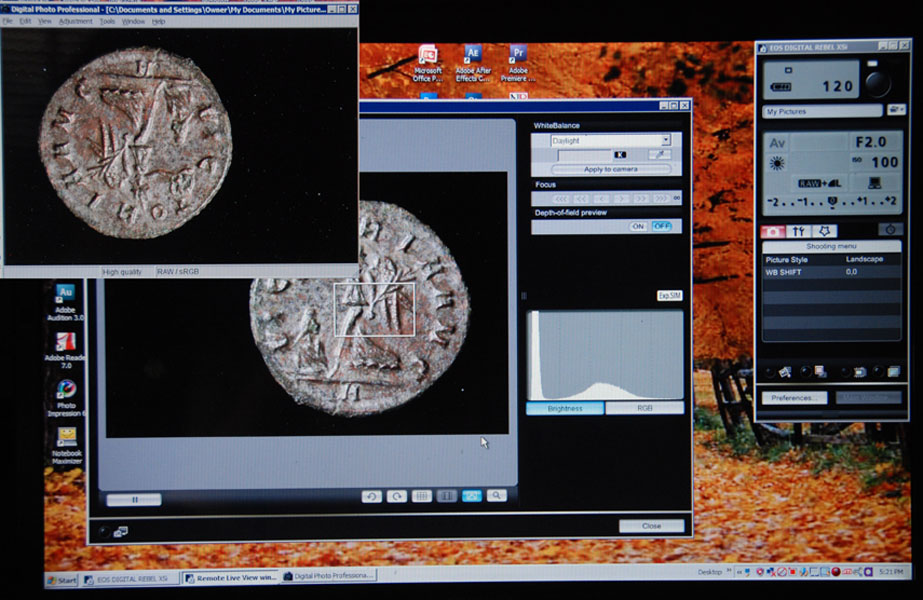The width and height of the screenshot is (923, 600).
Task: Open the File menu in Digital Photo Professional
Action: [7, 21]
